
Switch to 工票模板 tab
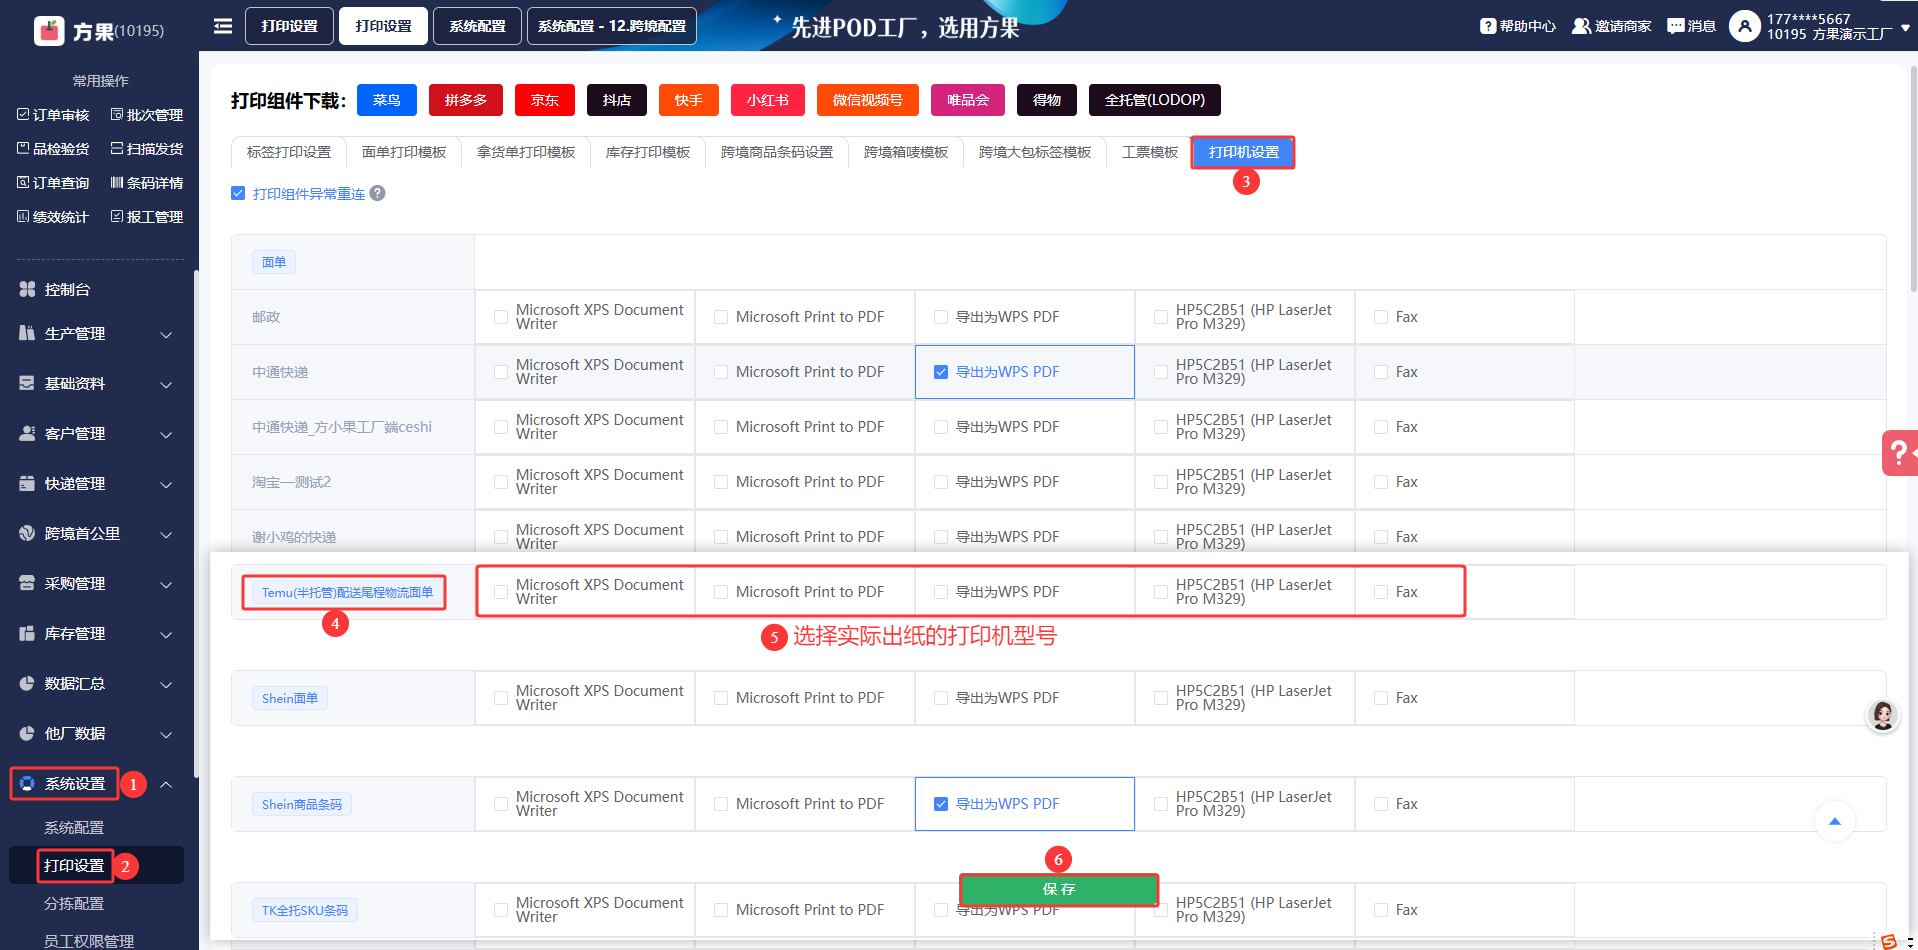click(x=1150, y=152)
